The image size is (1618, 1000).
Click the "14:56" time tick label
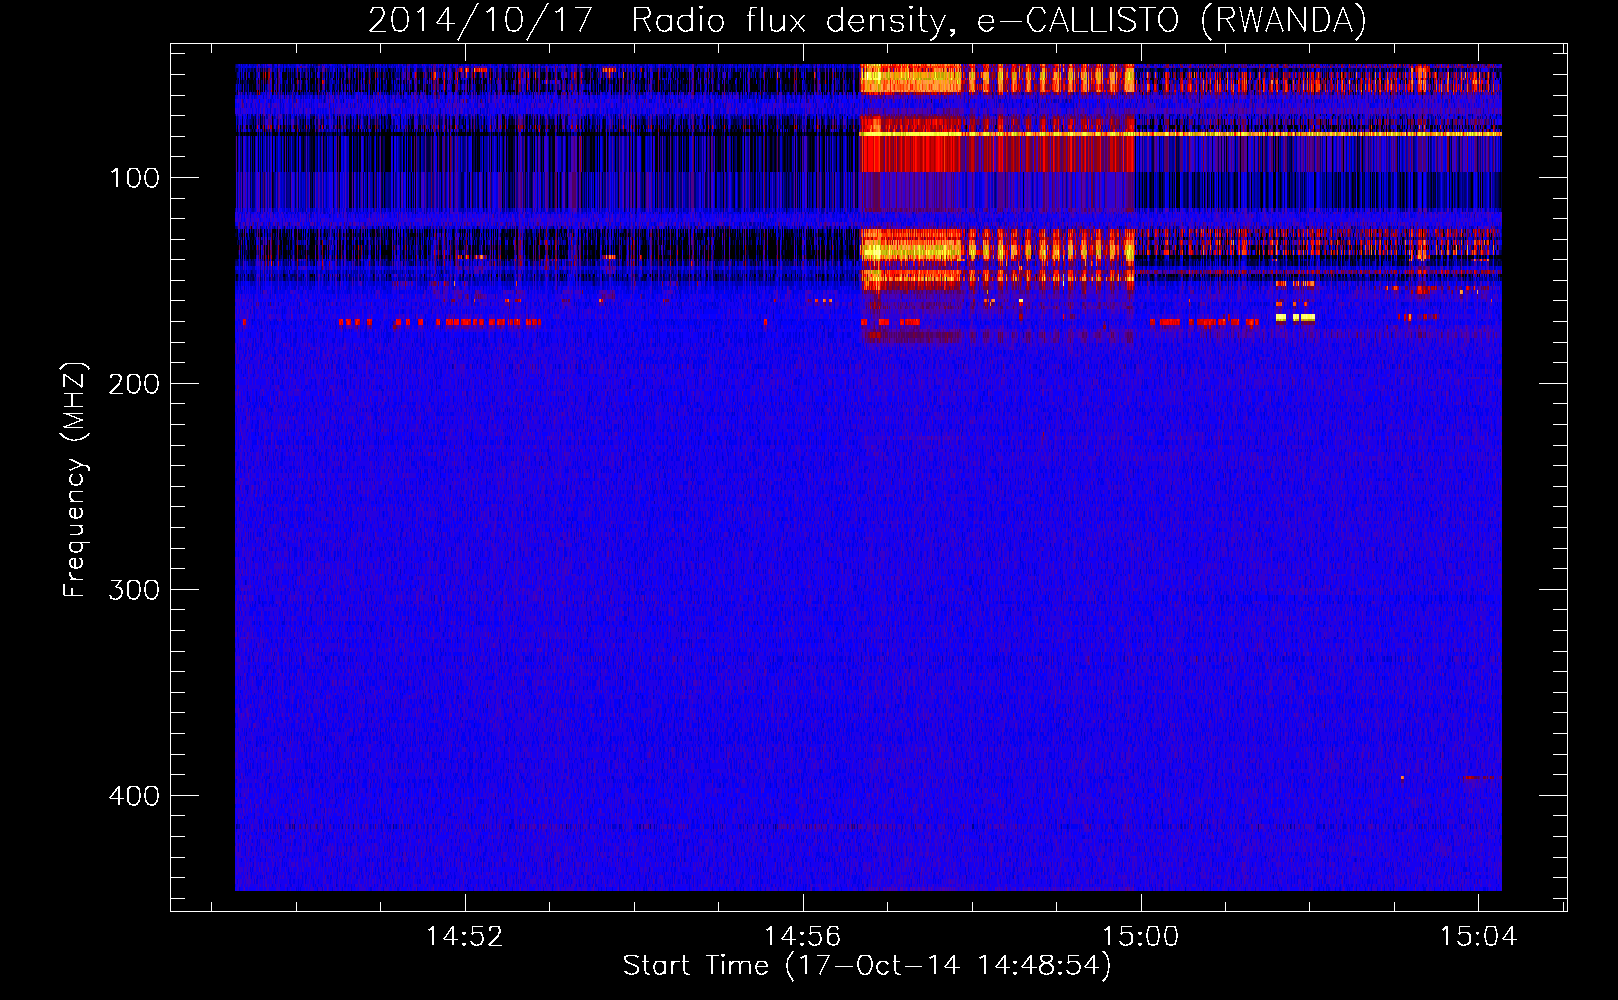point(802,937)
